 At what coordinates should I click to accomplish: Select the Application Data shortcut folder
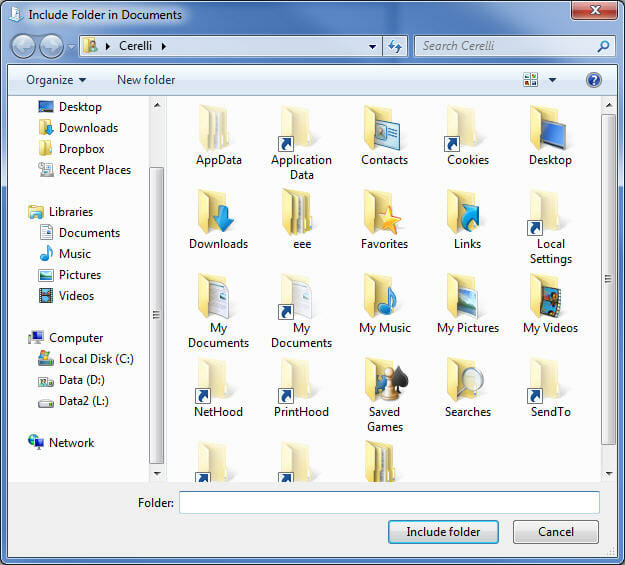[301, 143]
